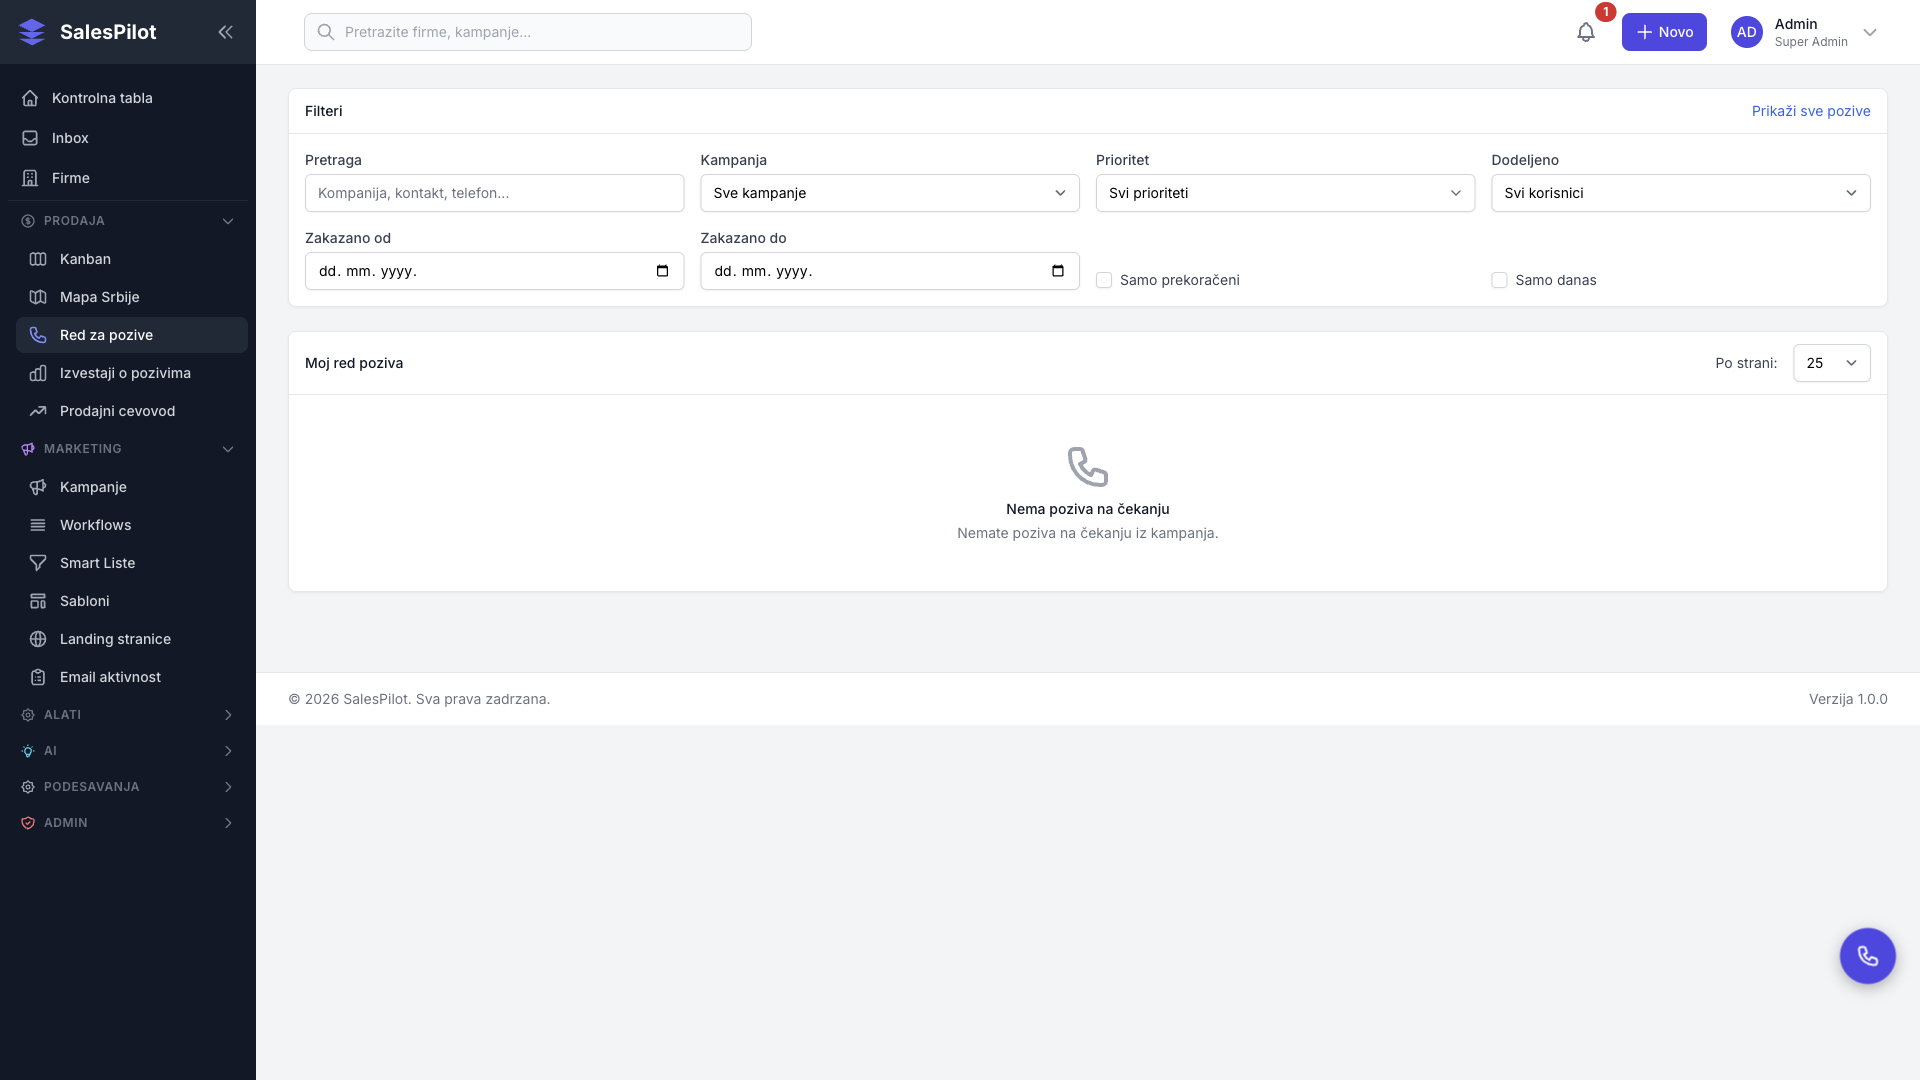The image size is (1920, 1080).
Task: Click the calendar icon in Zakazano do
Action: point(1058,271)
